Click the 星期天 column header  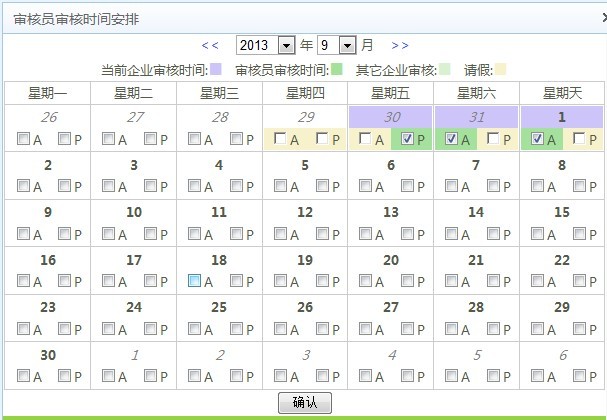tap(562, 93)
